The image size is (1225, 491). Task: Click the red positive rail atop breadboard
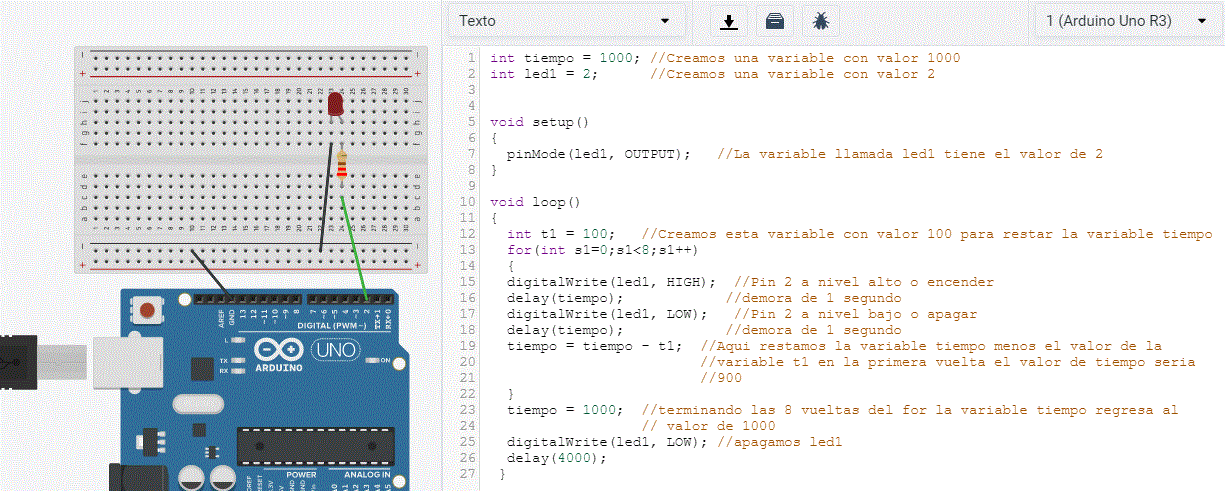coord(250,75)
